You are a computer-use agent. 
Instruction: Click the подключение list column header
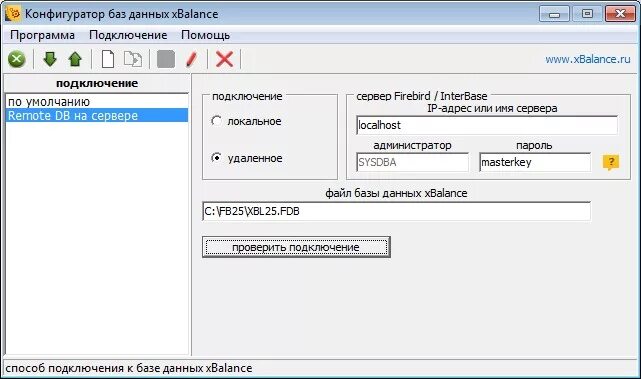pos(97,83)
